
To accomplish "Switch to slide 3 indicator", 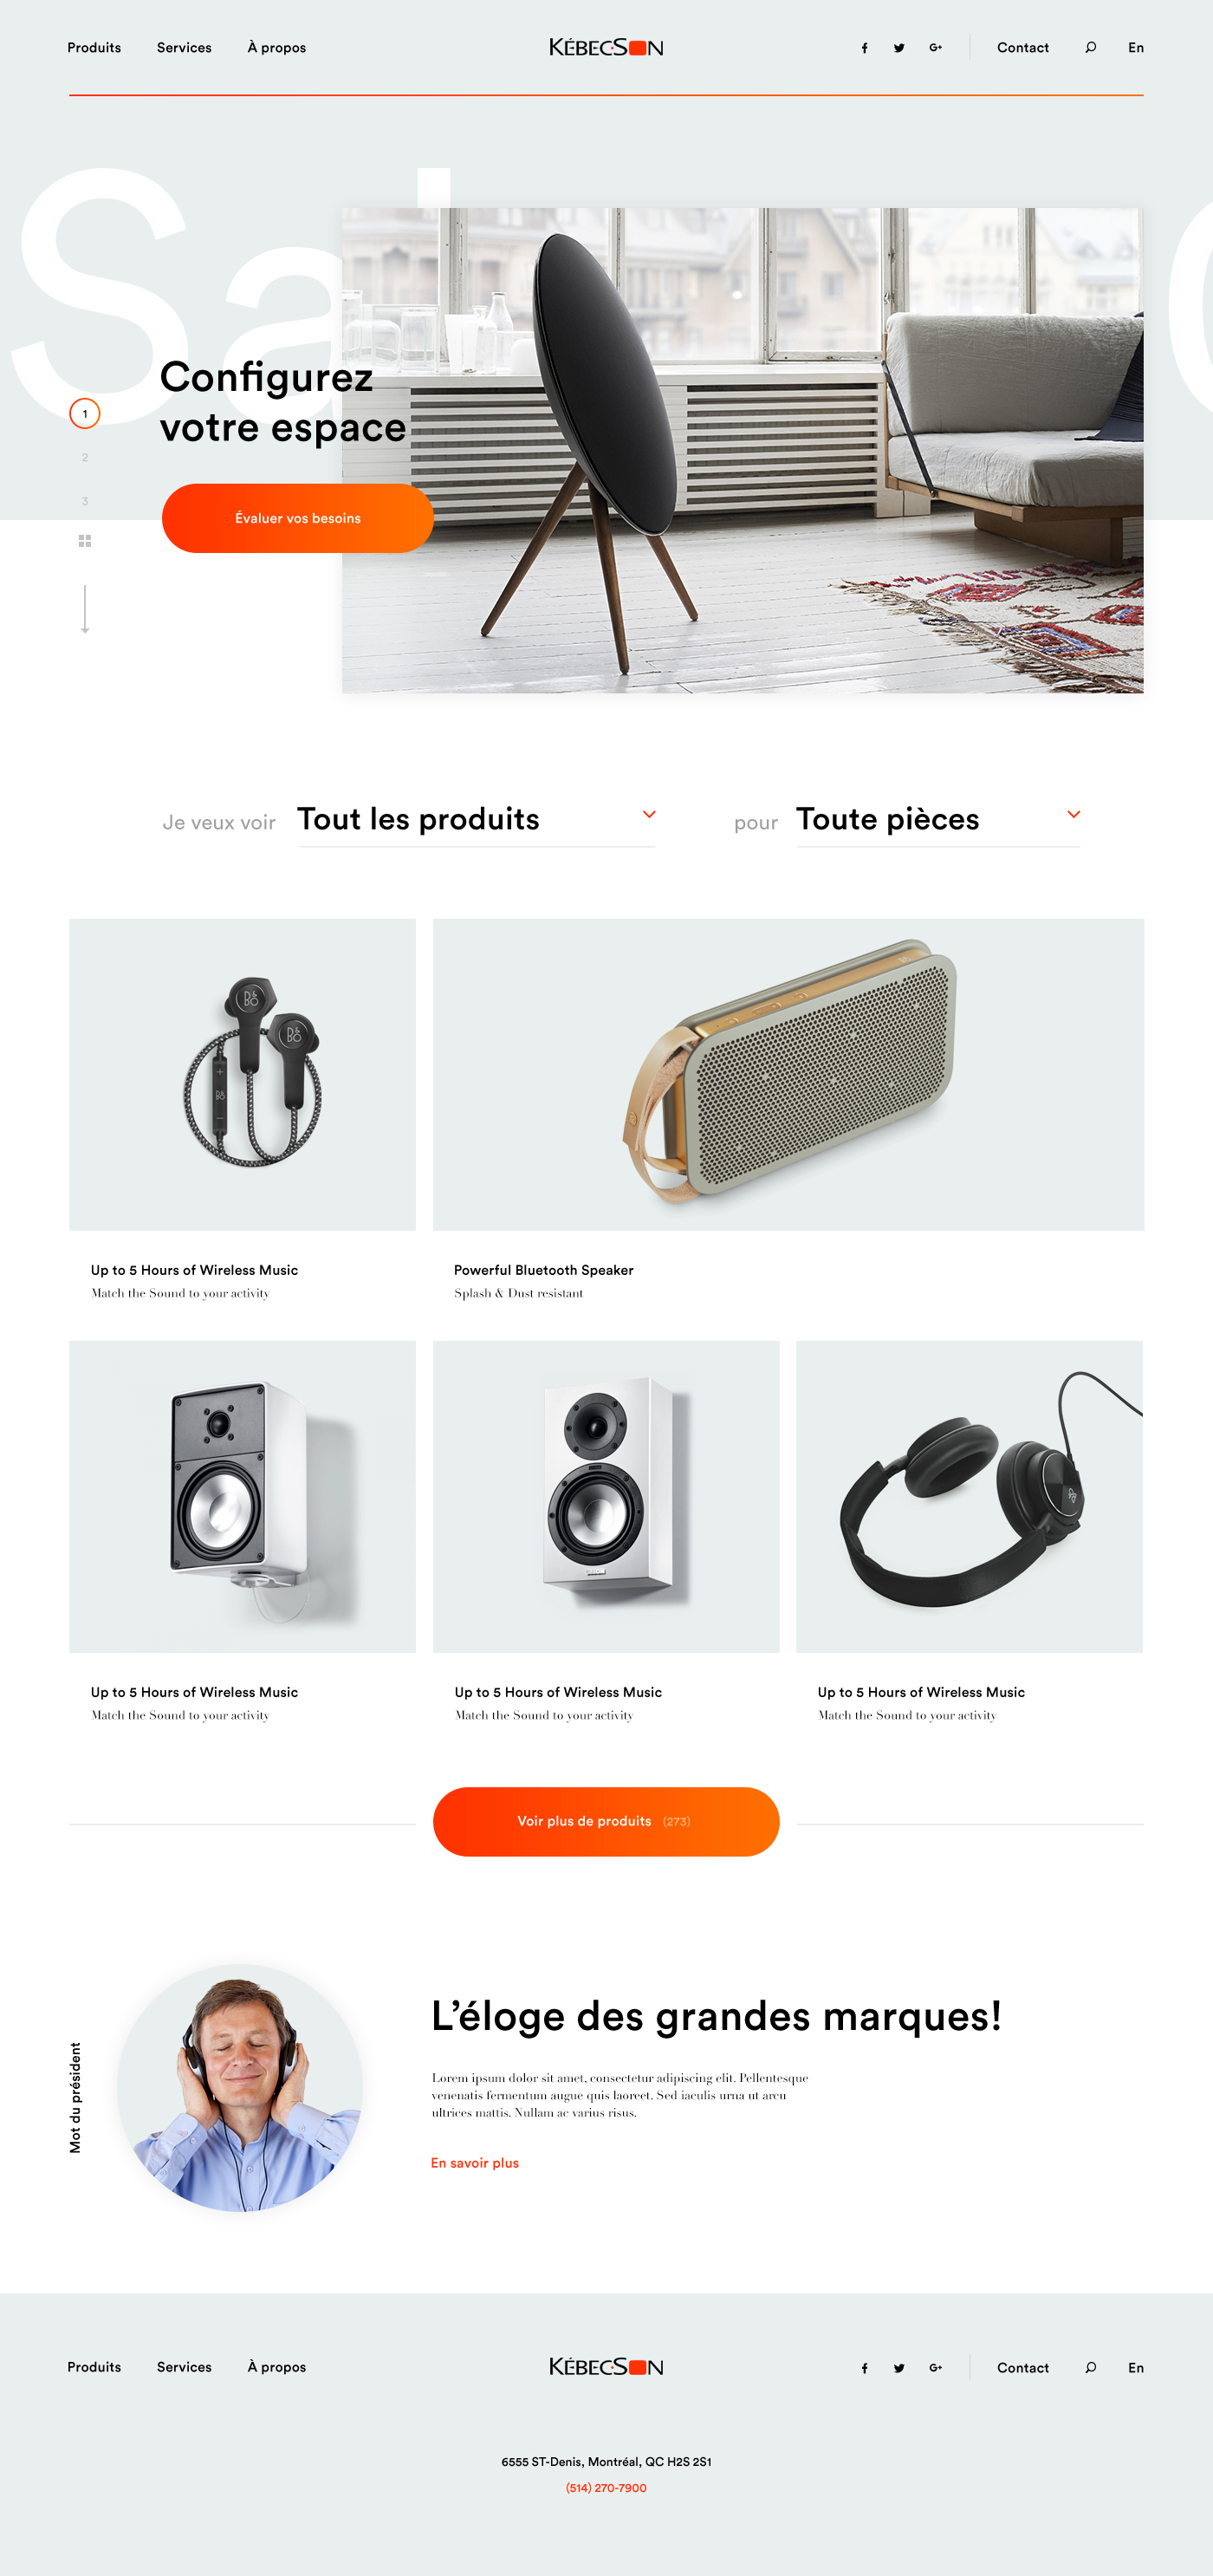I will (x=85, y=501).
